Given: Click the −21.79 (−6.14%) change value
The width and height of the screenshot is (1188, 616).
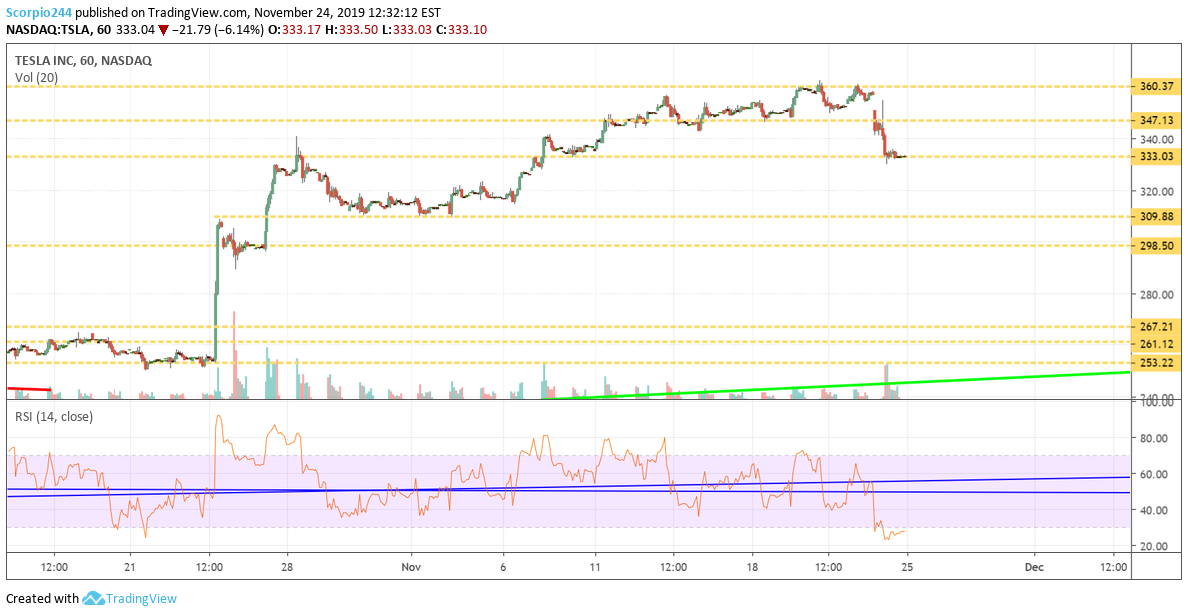Looking at the screenshot, I should click(217, 30).
